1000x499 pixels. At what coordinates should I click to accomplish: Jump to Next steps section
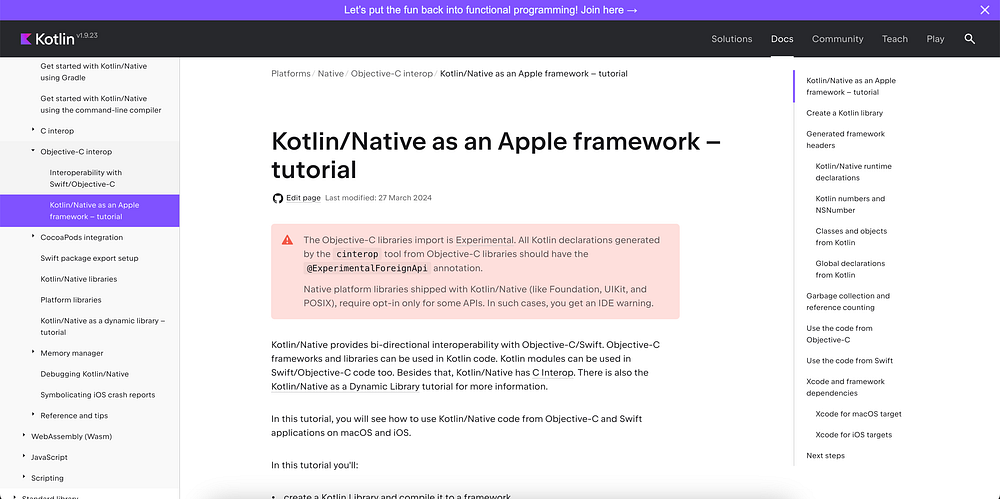tap(825, 456)
